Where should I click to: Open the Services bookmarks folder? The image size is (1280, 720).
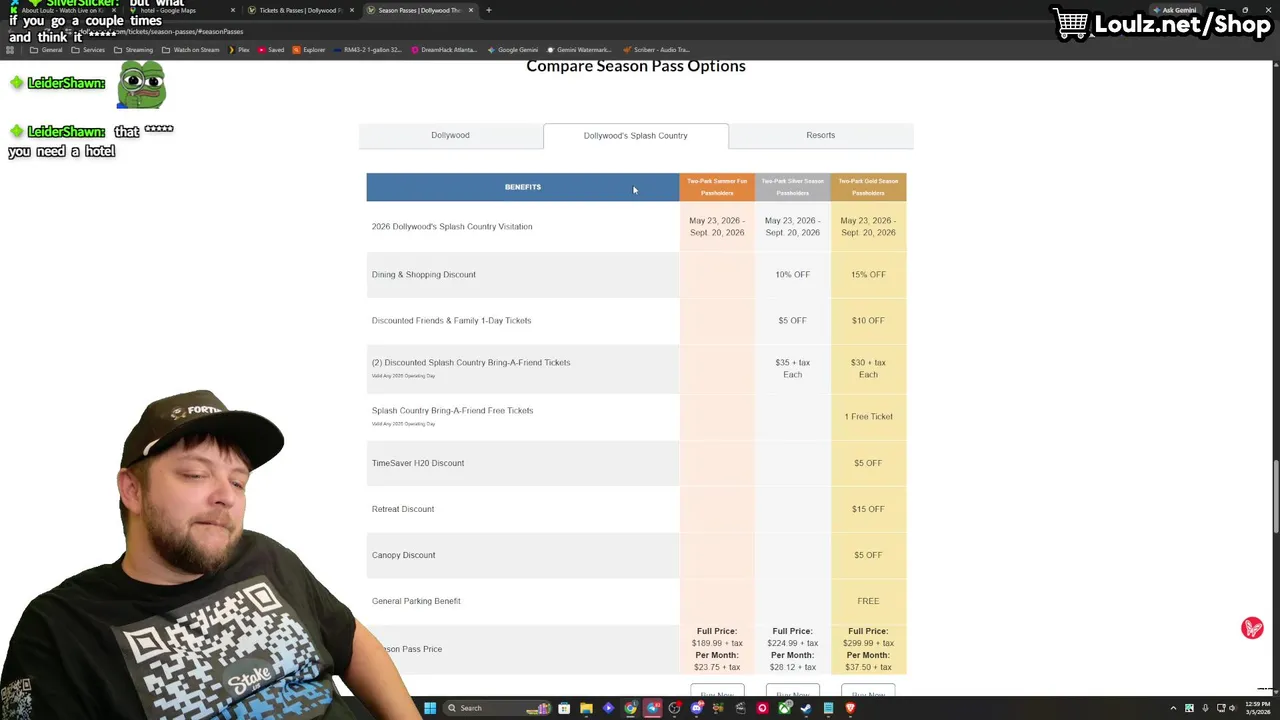click(88, 49)
